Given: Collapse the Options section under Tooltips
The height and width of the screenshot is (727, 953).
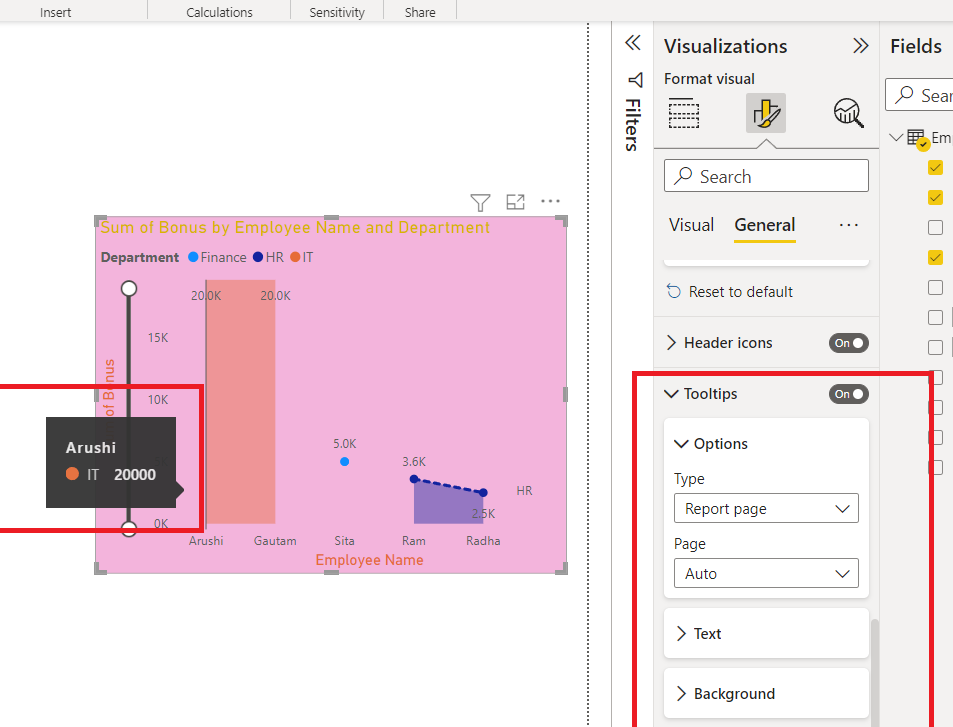Looking at the screenshot, I should click(x=681, y=443).
